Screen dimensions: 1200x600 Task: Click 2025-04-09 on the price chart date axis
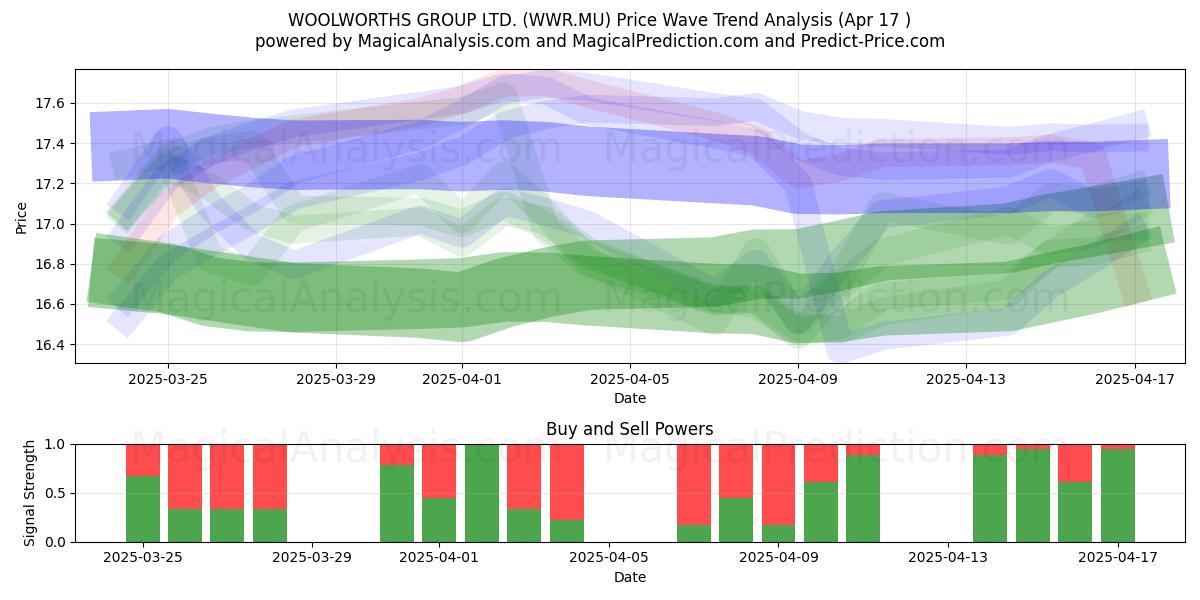798,379
